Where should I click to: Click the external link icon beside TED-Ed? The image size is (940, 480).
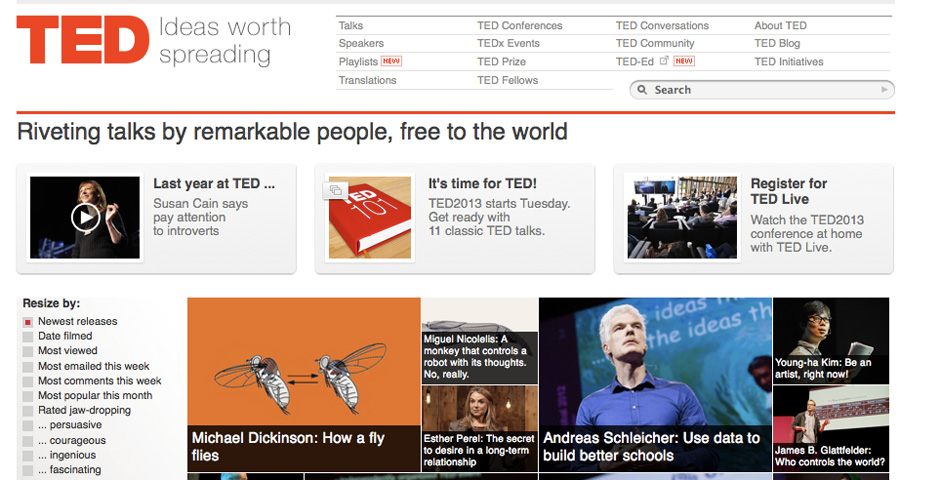pos(664,61)
